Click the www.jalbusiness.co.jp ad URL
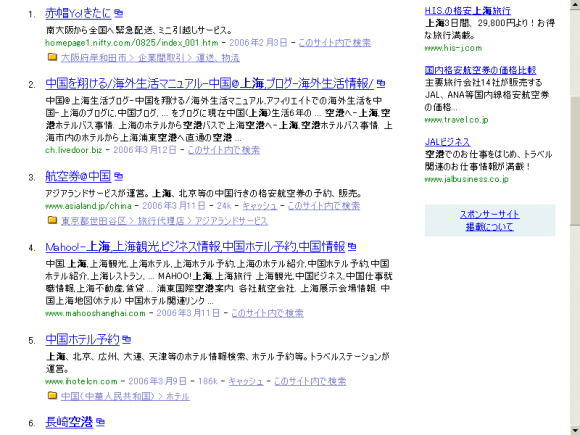580x435 pixels. (x=466, y=179)
